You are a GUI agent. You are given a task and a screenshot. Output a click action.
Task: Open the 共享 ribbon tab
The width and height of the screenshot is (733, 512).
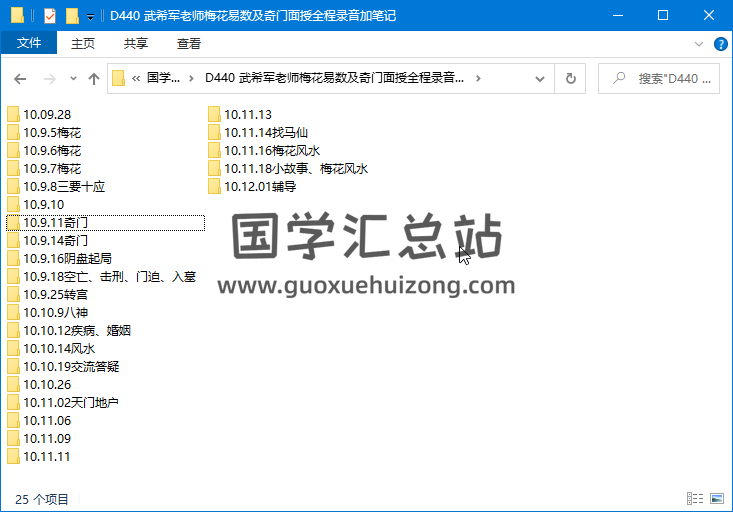tap(136, 43)
